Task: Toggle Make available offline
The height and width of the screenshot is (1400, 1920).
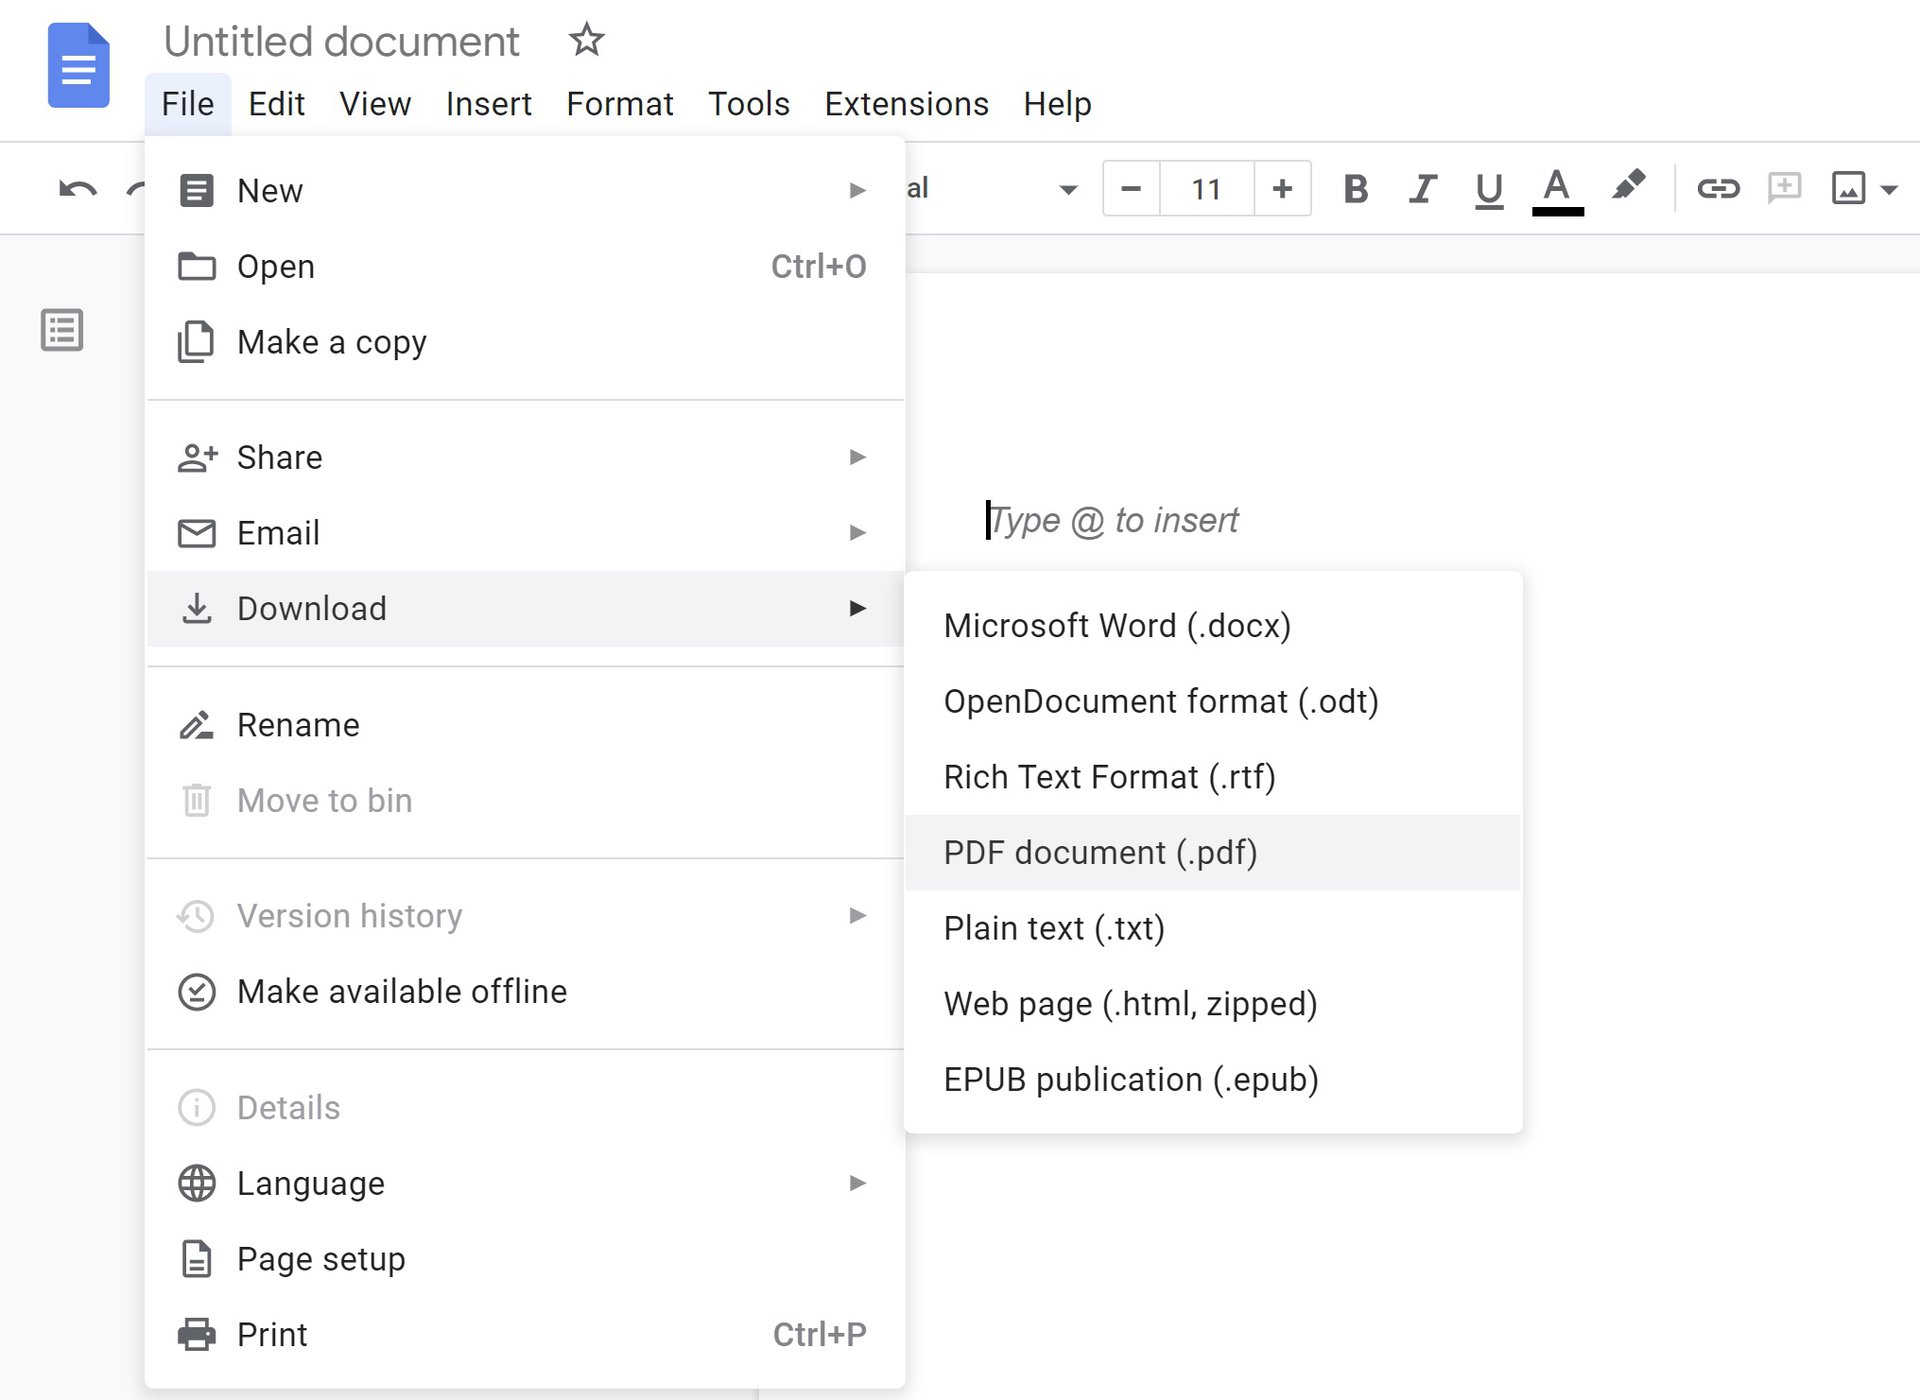Action: [525, 992]
